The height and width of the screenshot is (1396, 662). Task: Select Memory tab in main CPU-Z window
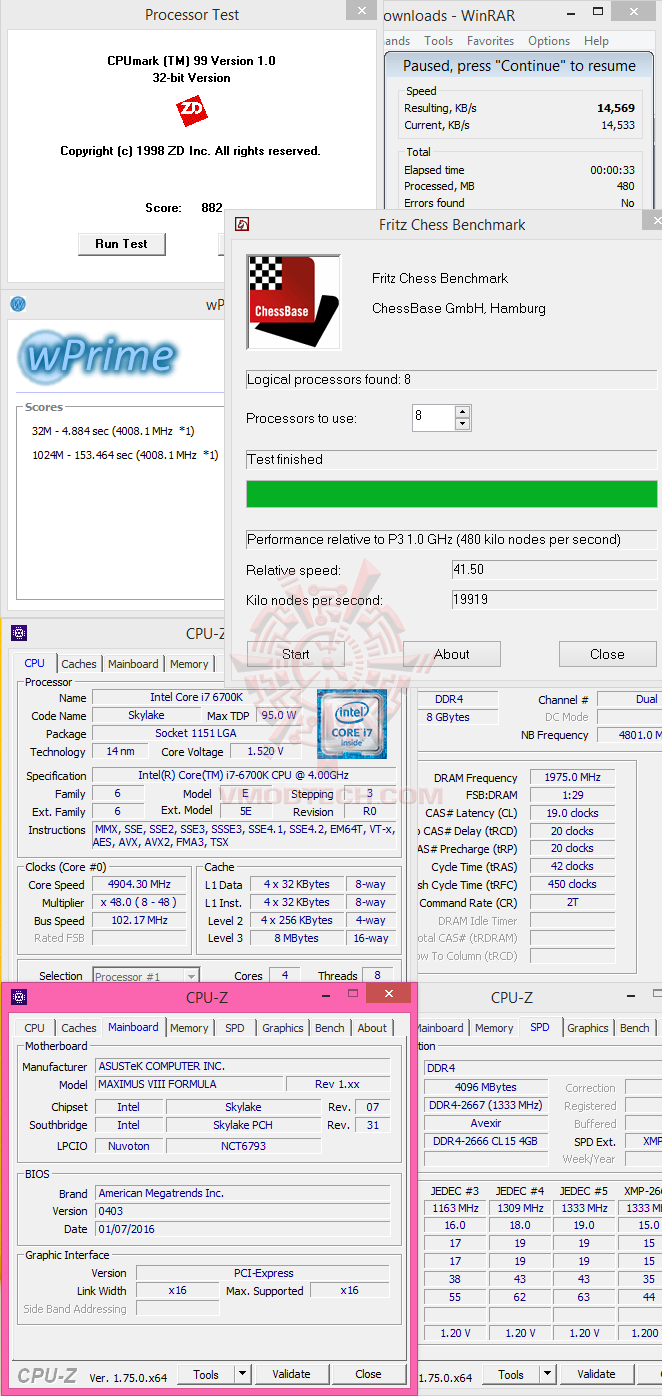[x=189, y=664]
